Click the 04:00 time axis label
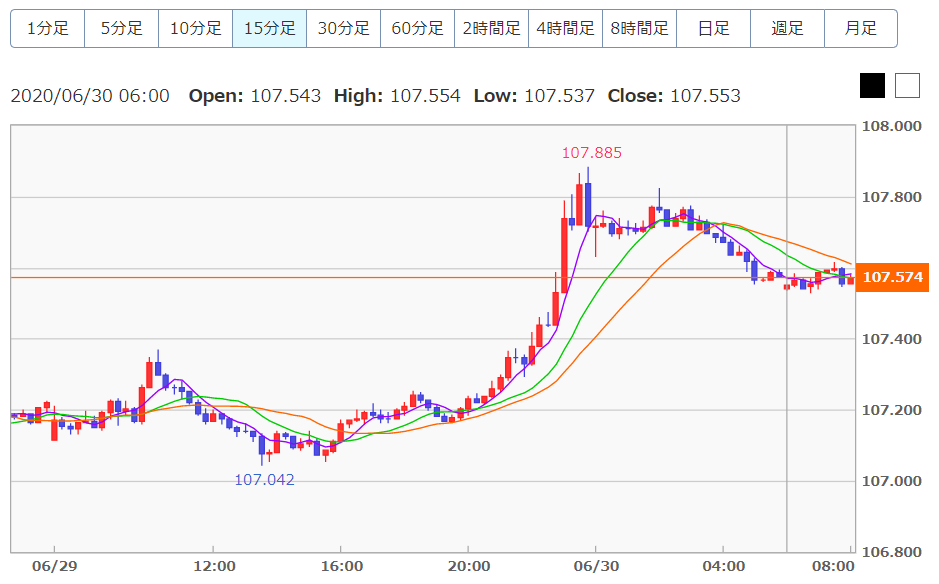Viewport: 939px width, 584px height. (x=724, y=567)
